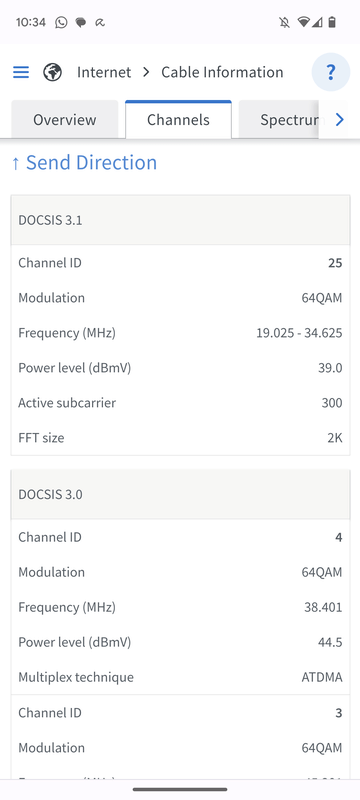Select the Channels tab

178,119
